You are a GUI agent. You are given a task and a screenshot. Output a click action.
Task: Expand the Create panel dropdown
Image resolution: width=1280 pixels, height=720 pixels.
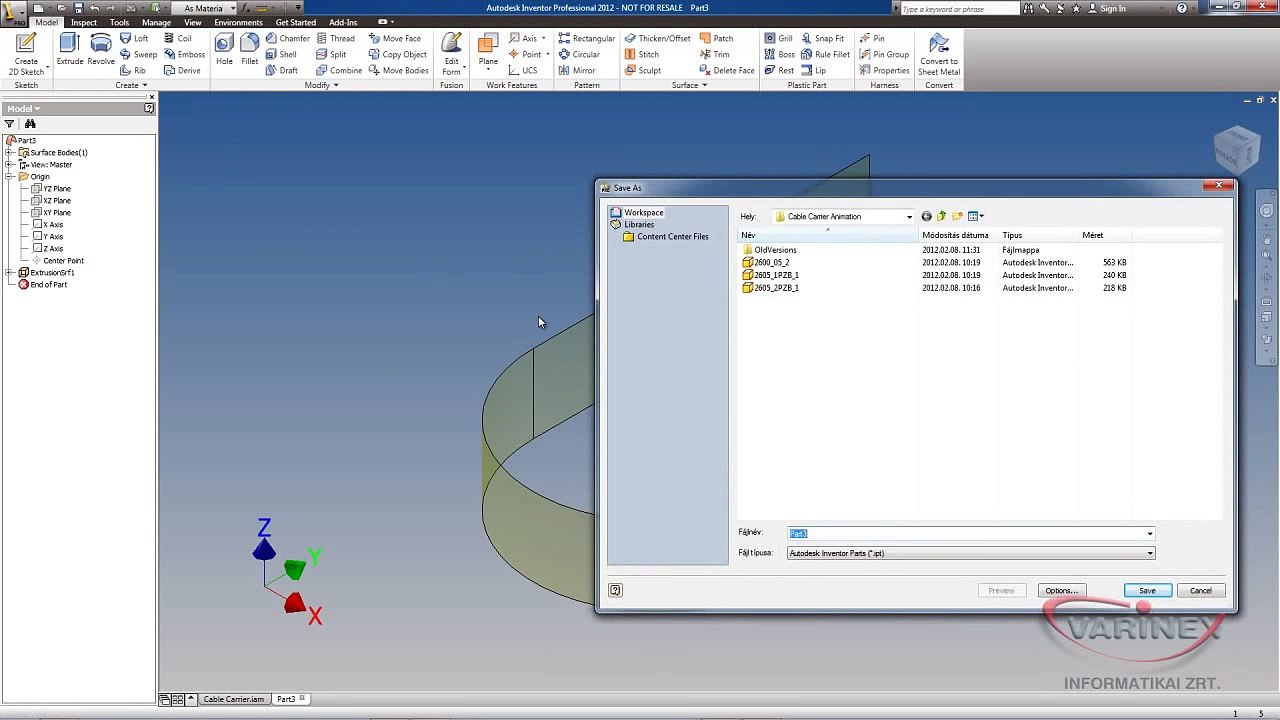point(131,85)
